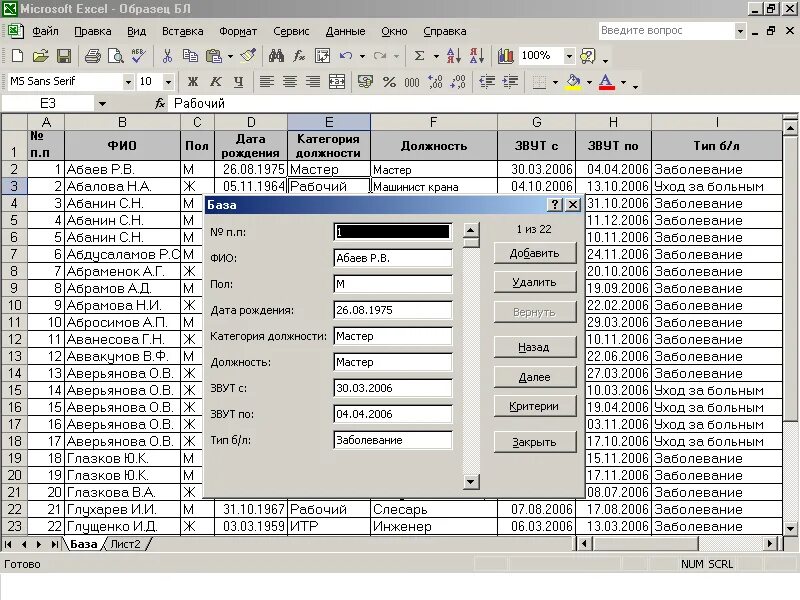This screenshot has height=600, width=800.
Task: Click the Добавить button in the form
Action: [535, 253]
